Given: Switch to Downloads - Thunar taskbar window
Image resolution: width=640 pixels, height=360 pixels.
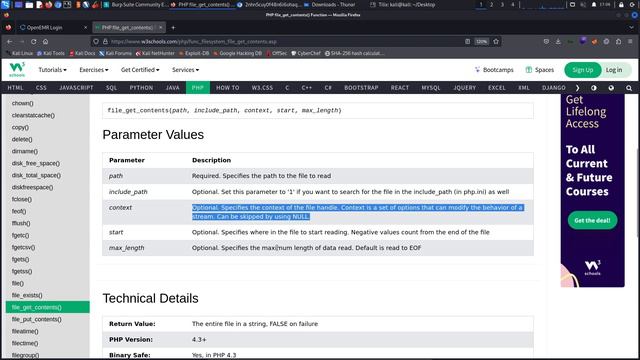Looking at the screenshot, I should click(330, 4).
